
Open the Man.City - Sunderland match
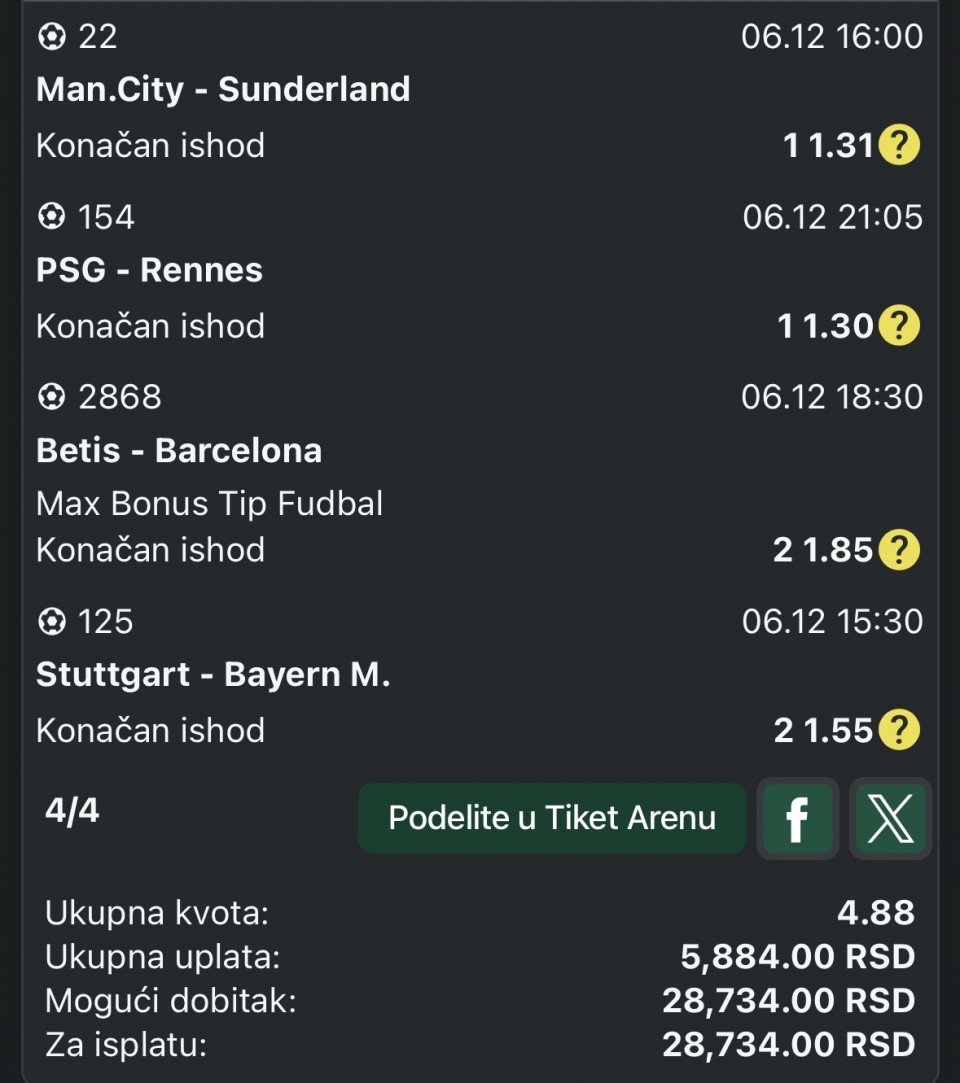(223, 89)
